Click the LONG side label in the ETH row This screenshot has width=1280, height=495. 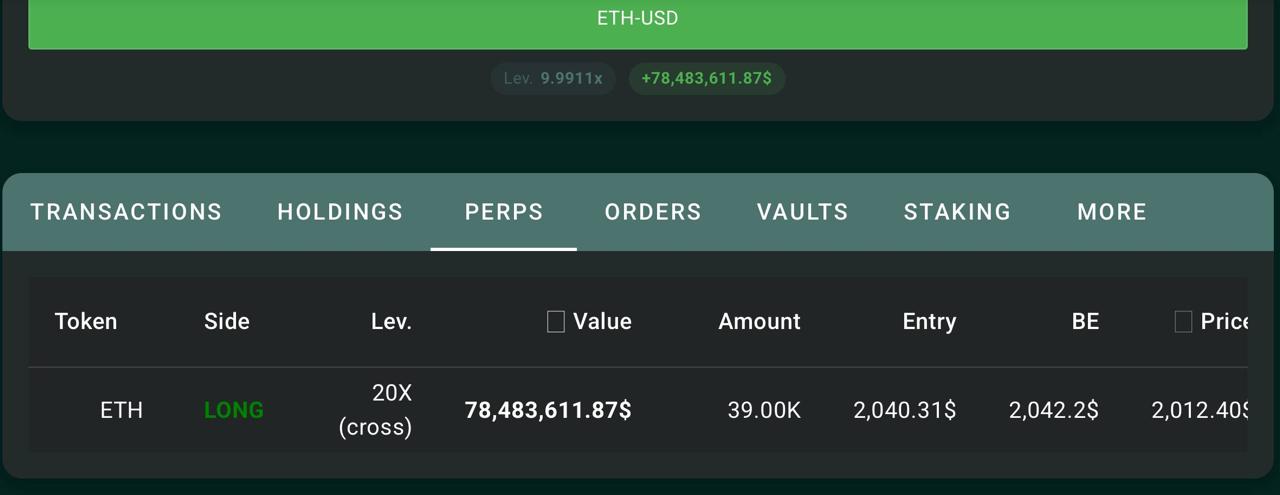[x=234, y=410]
